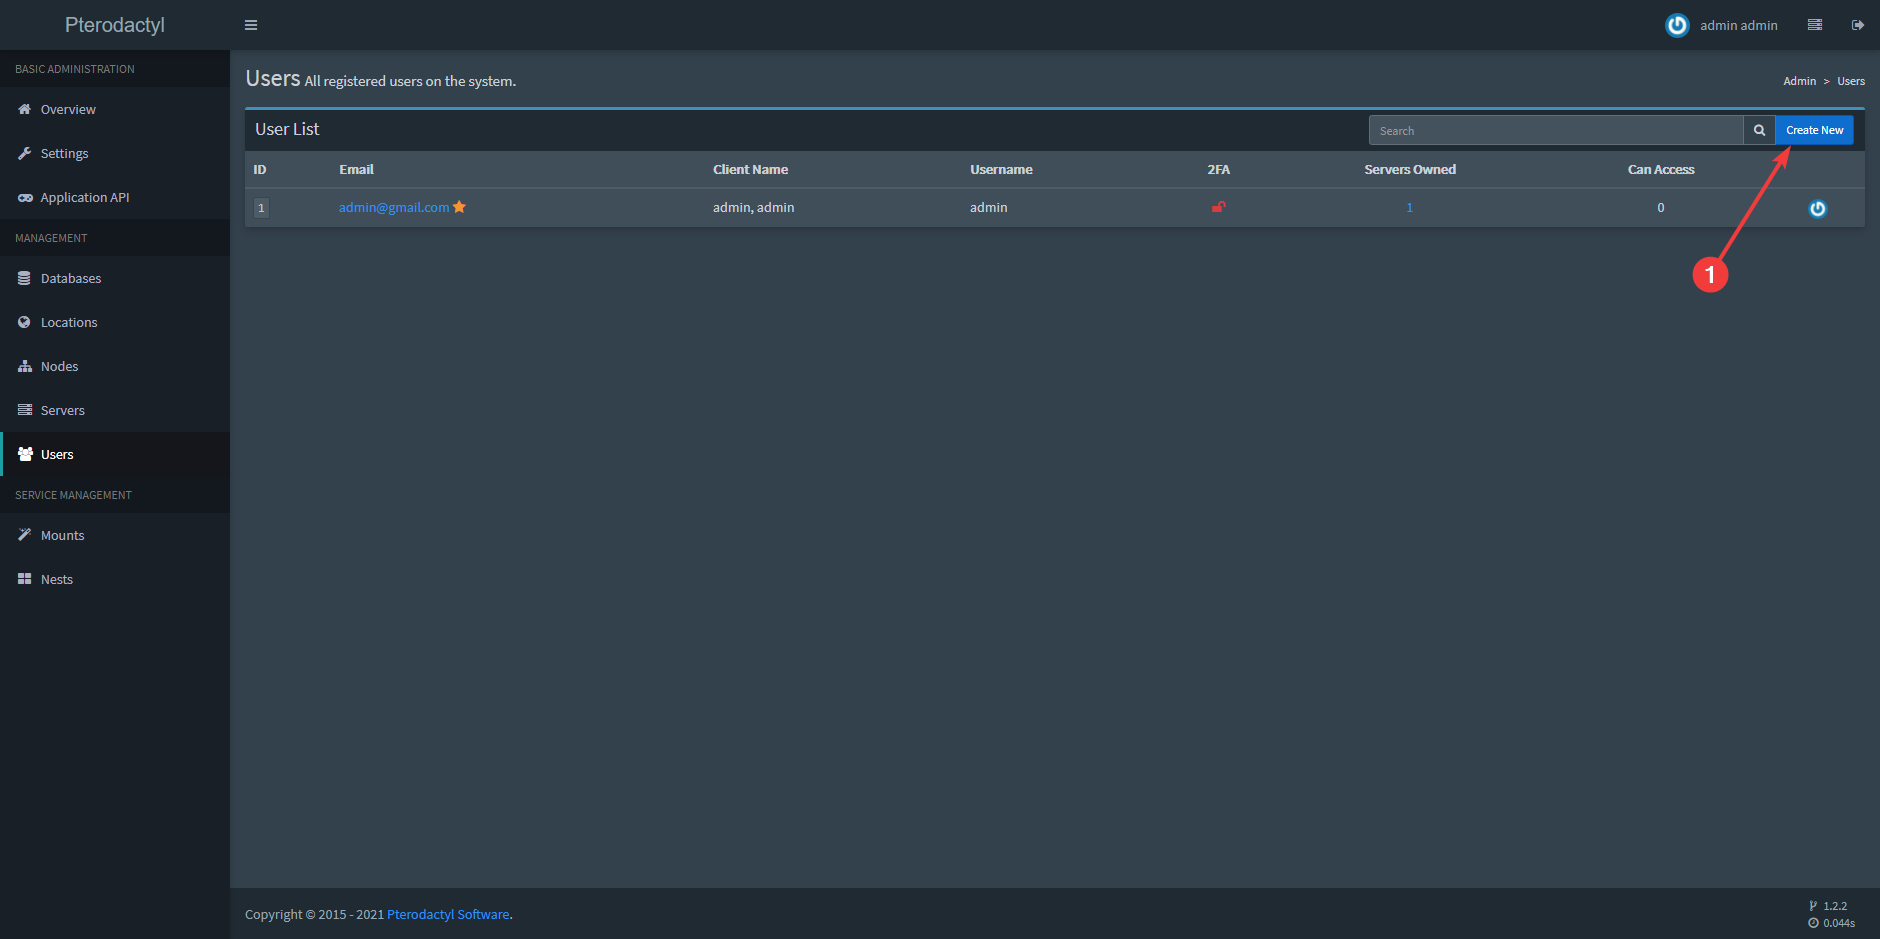The image size is (1880, 939).
Task: Click the server list icon in top bar
Action: coord(1815,25)
